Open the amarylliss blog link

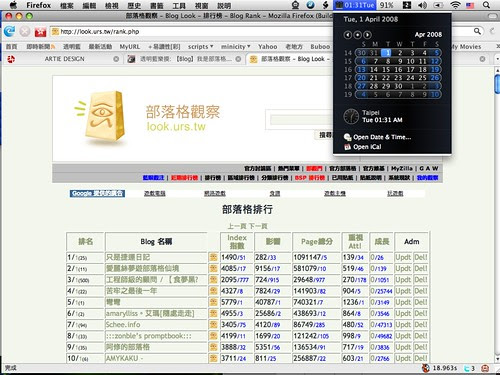[150, 313]
